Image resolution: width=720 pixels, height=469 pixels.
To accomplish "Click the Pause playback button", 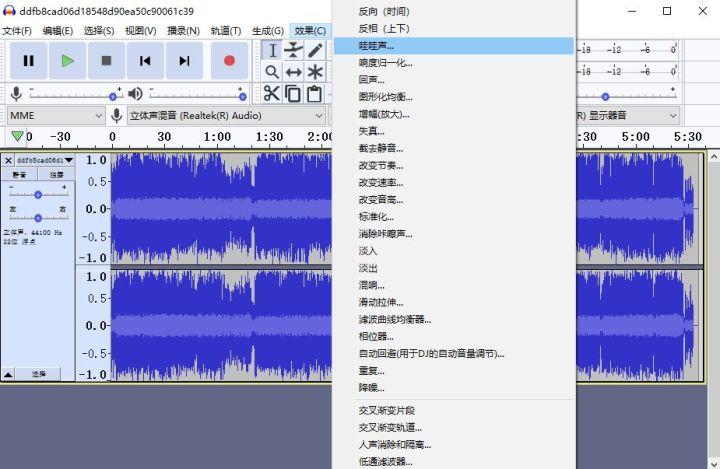I will point(28,61).
